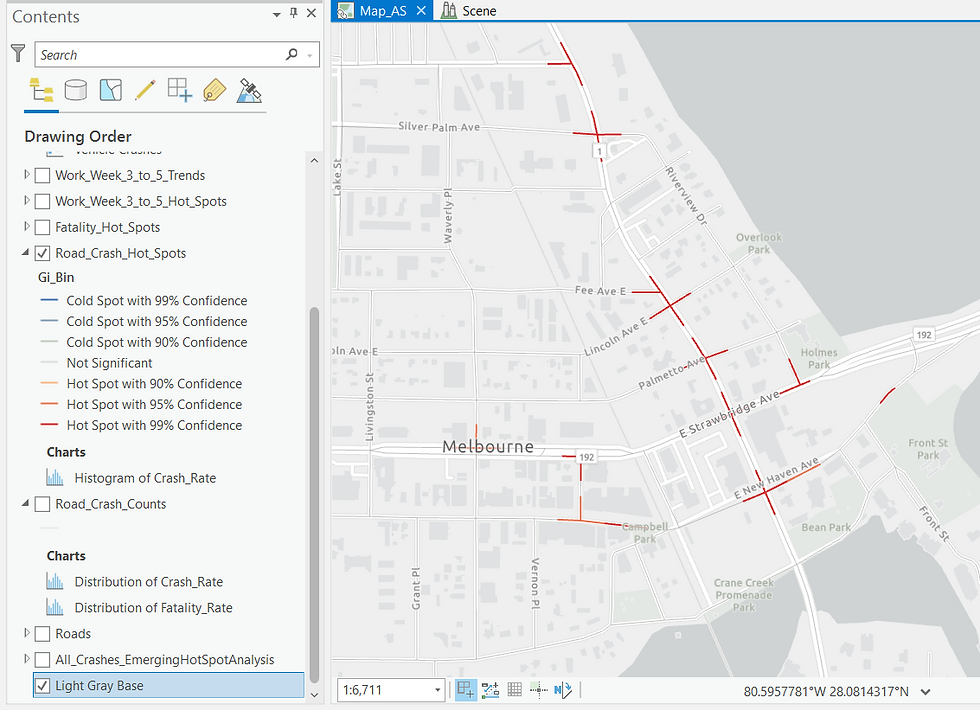The image size is (980, 710).
Task: Click the Melbourne label on the map
Action: (x=488, y=446)
